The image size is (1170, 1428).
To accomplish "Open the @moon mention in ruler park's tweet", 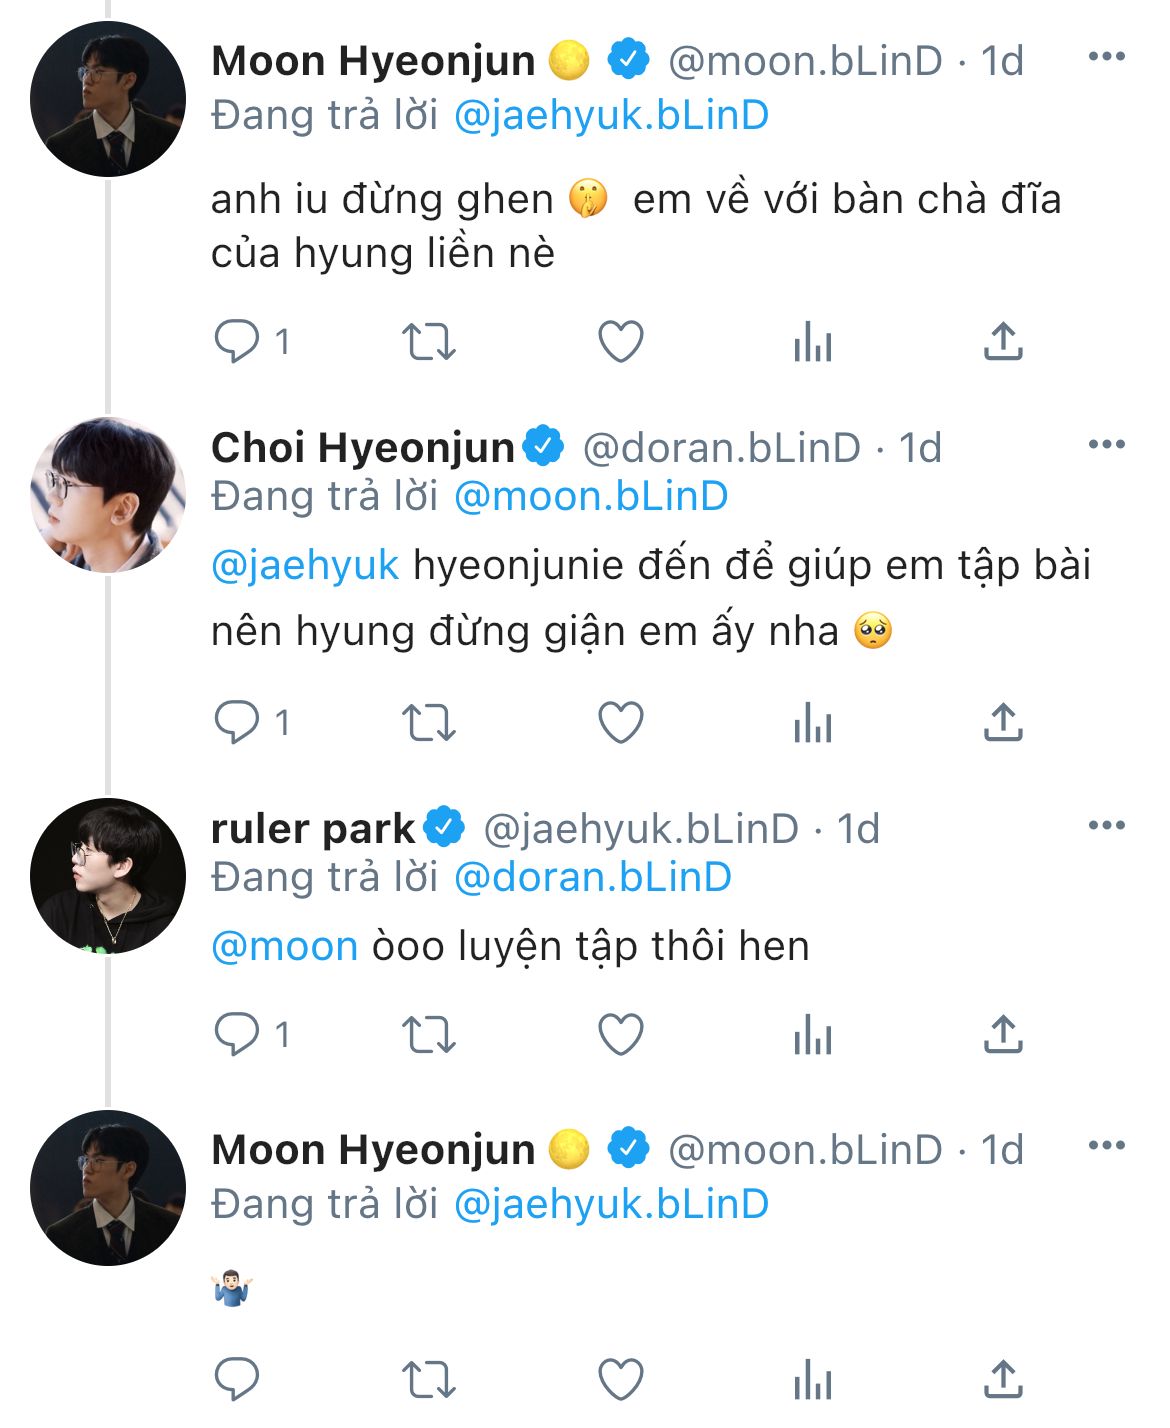I will (x=285, y=946).
